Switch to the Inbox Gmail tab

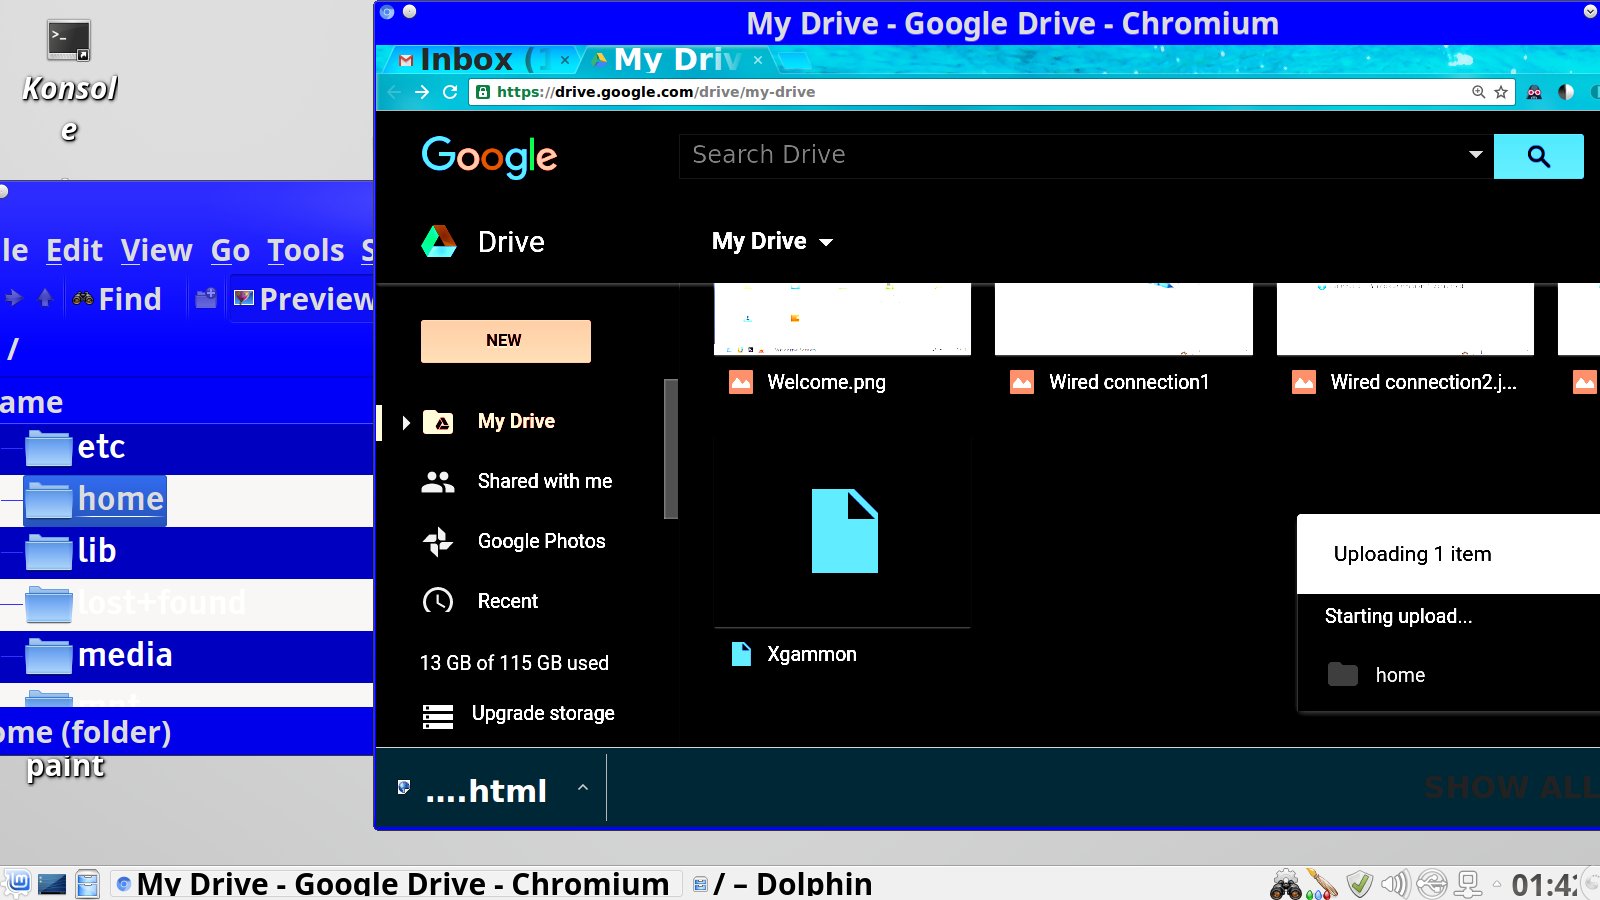tap(484, 60)
